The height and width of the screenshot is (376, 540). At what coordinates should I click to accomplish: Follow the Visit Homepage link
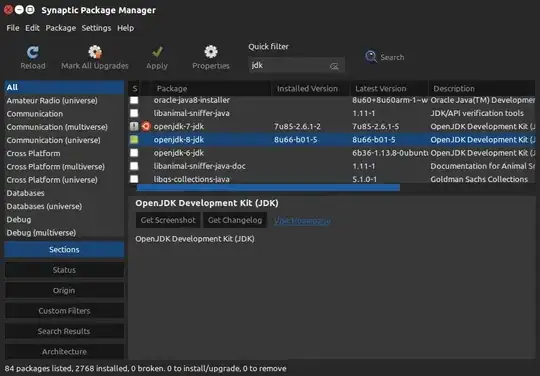(302, 221)
